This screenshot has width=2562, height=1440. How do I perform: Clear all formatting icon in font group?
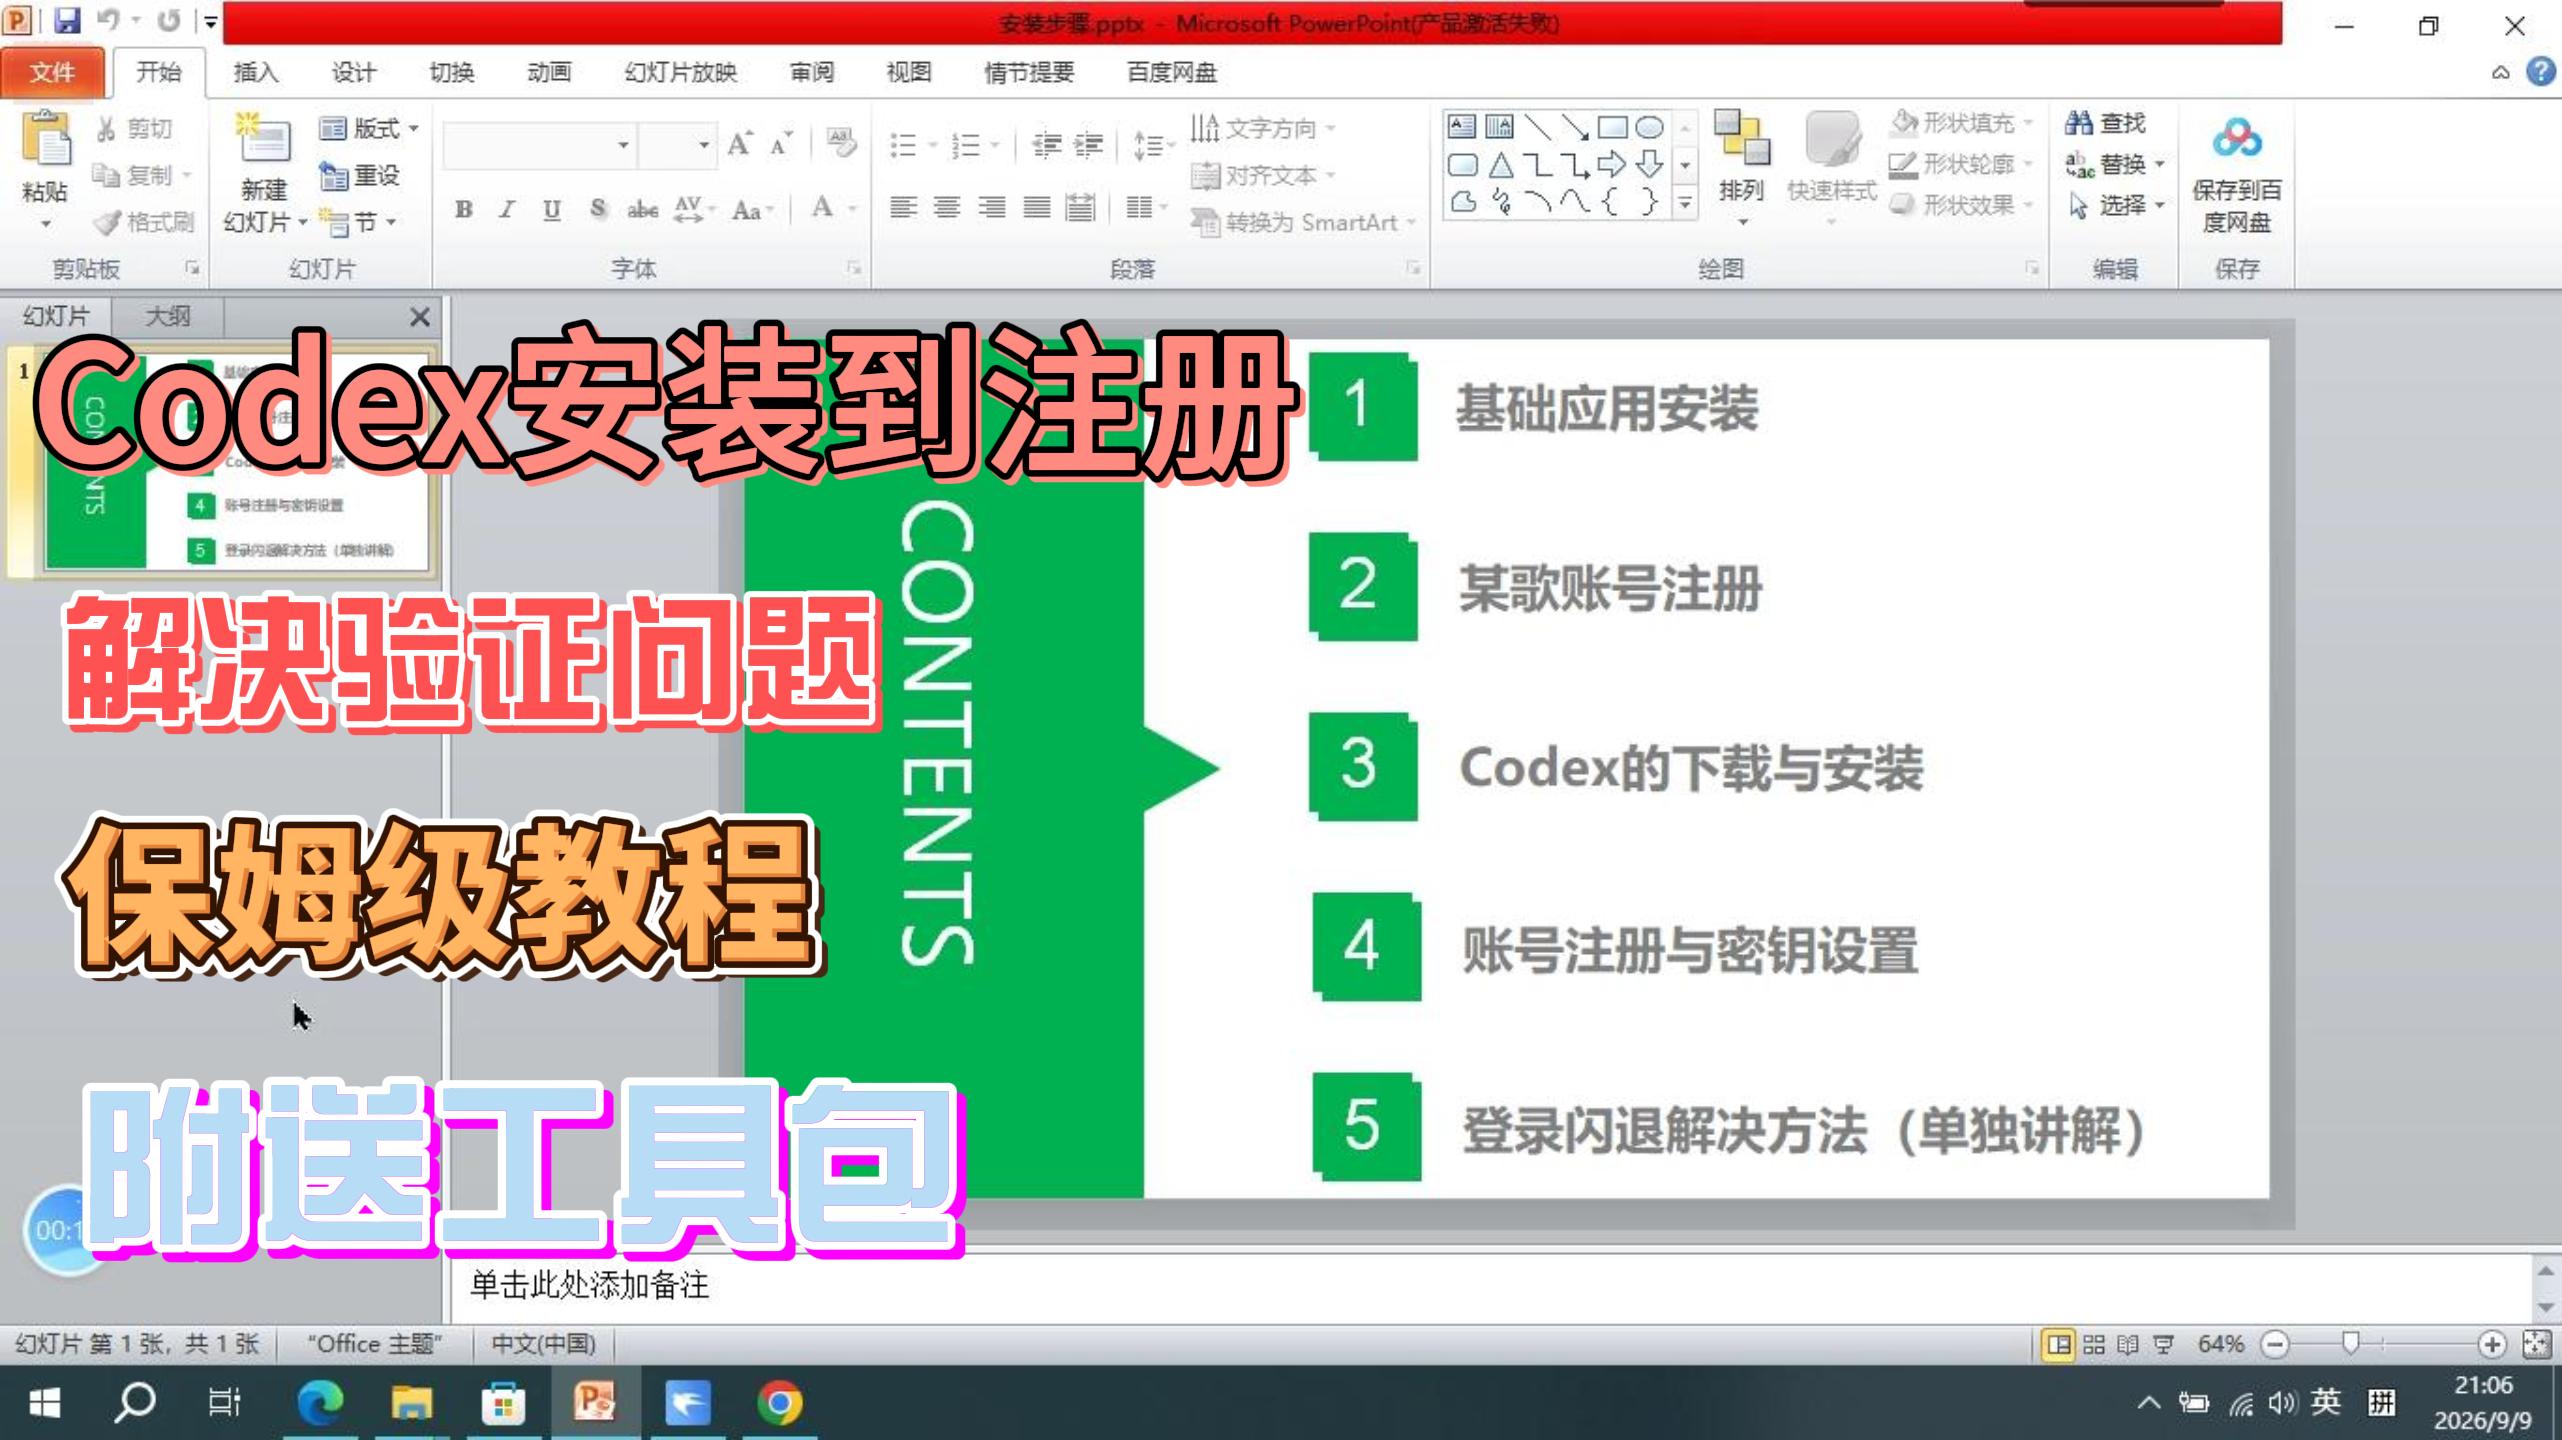click(842, 142)
